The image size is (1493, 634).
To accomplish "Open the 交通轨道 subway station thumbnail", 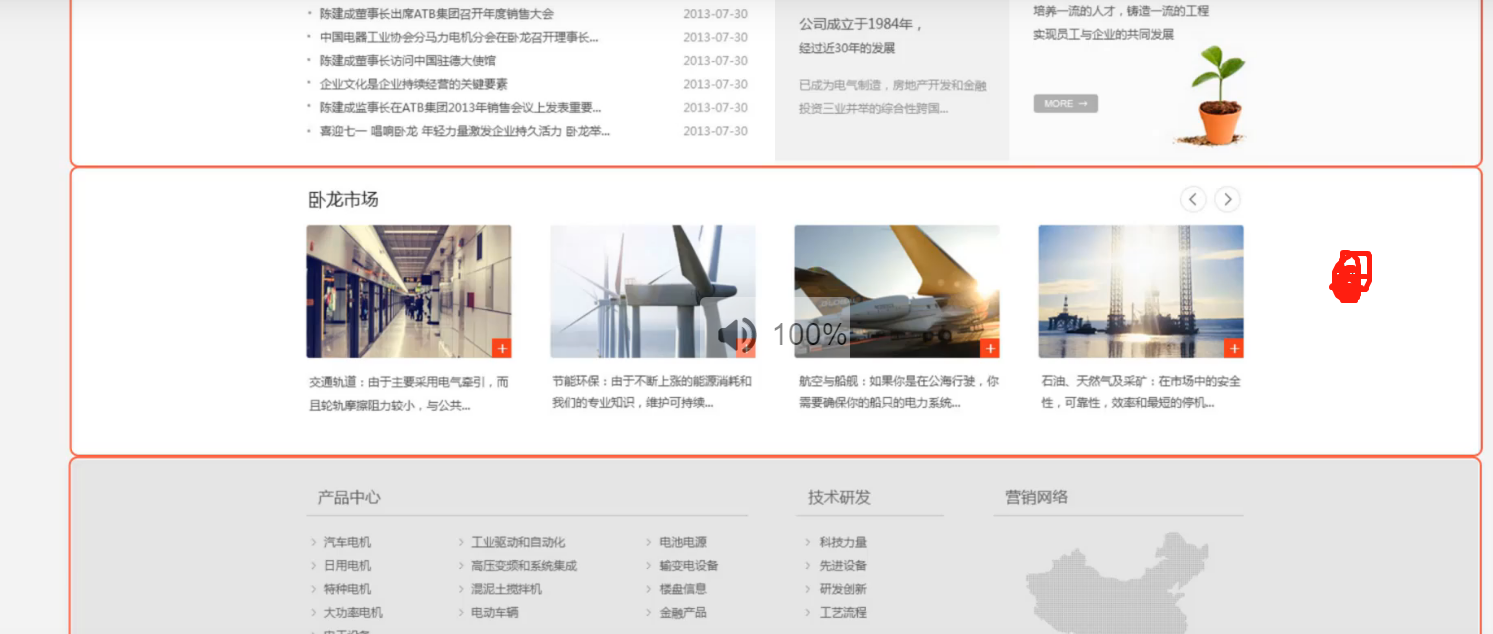I will [x=408, y=291].
